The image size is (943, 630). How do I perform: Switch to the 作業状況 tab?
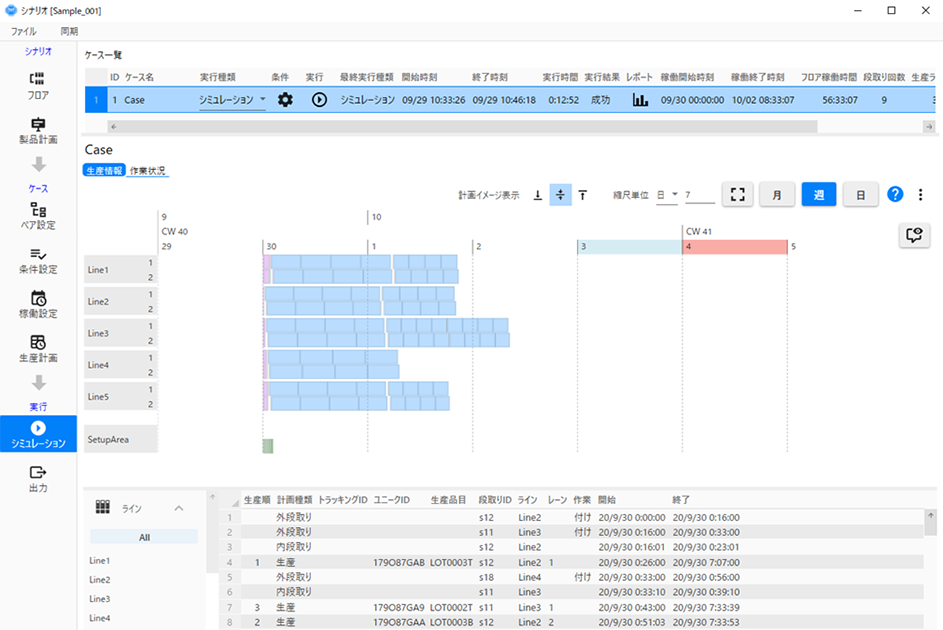(x=148, y=171)
